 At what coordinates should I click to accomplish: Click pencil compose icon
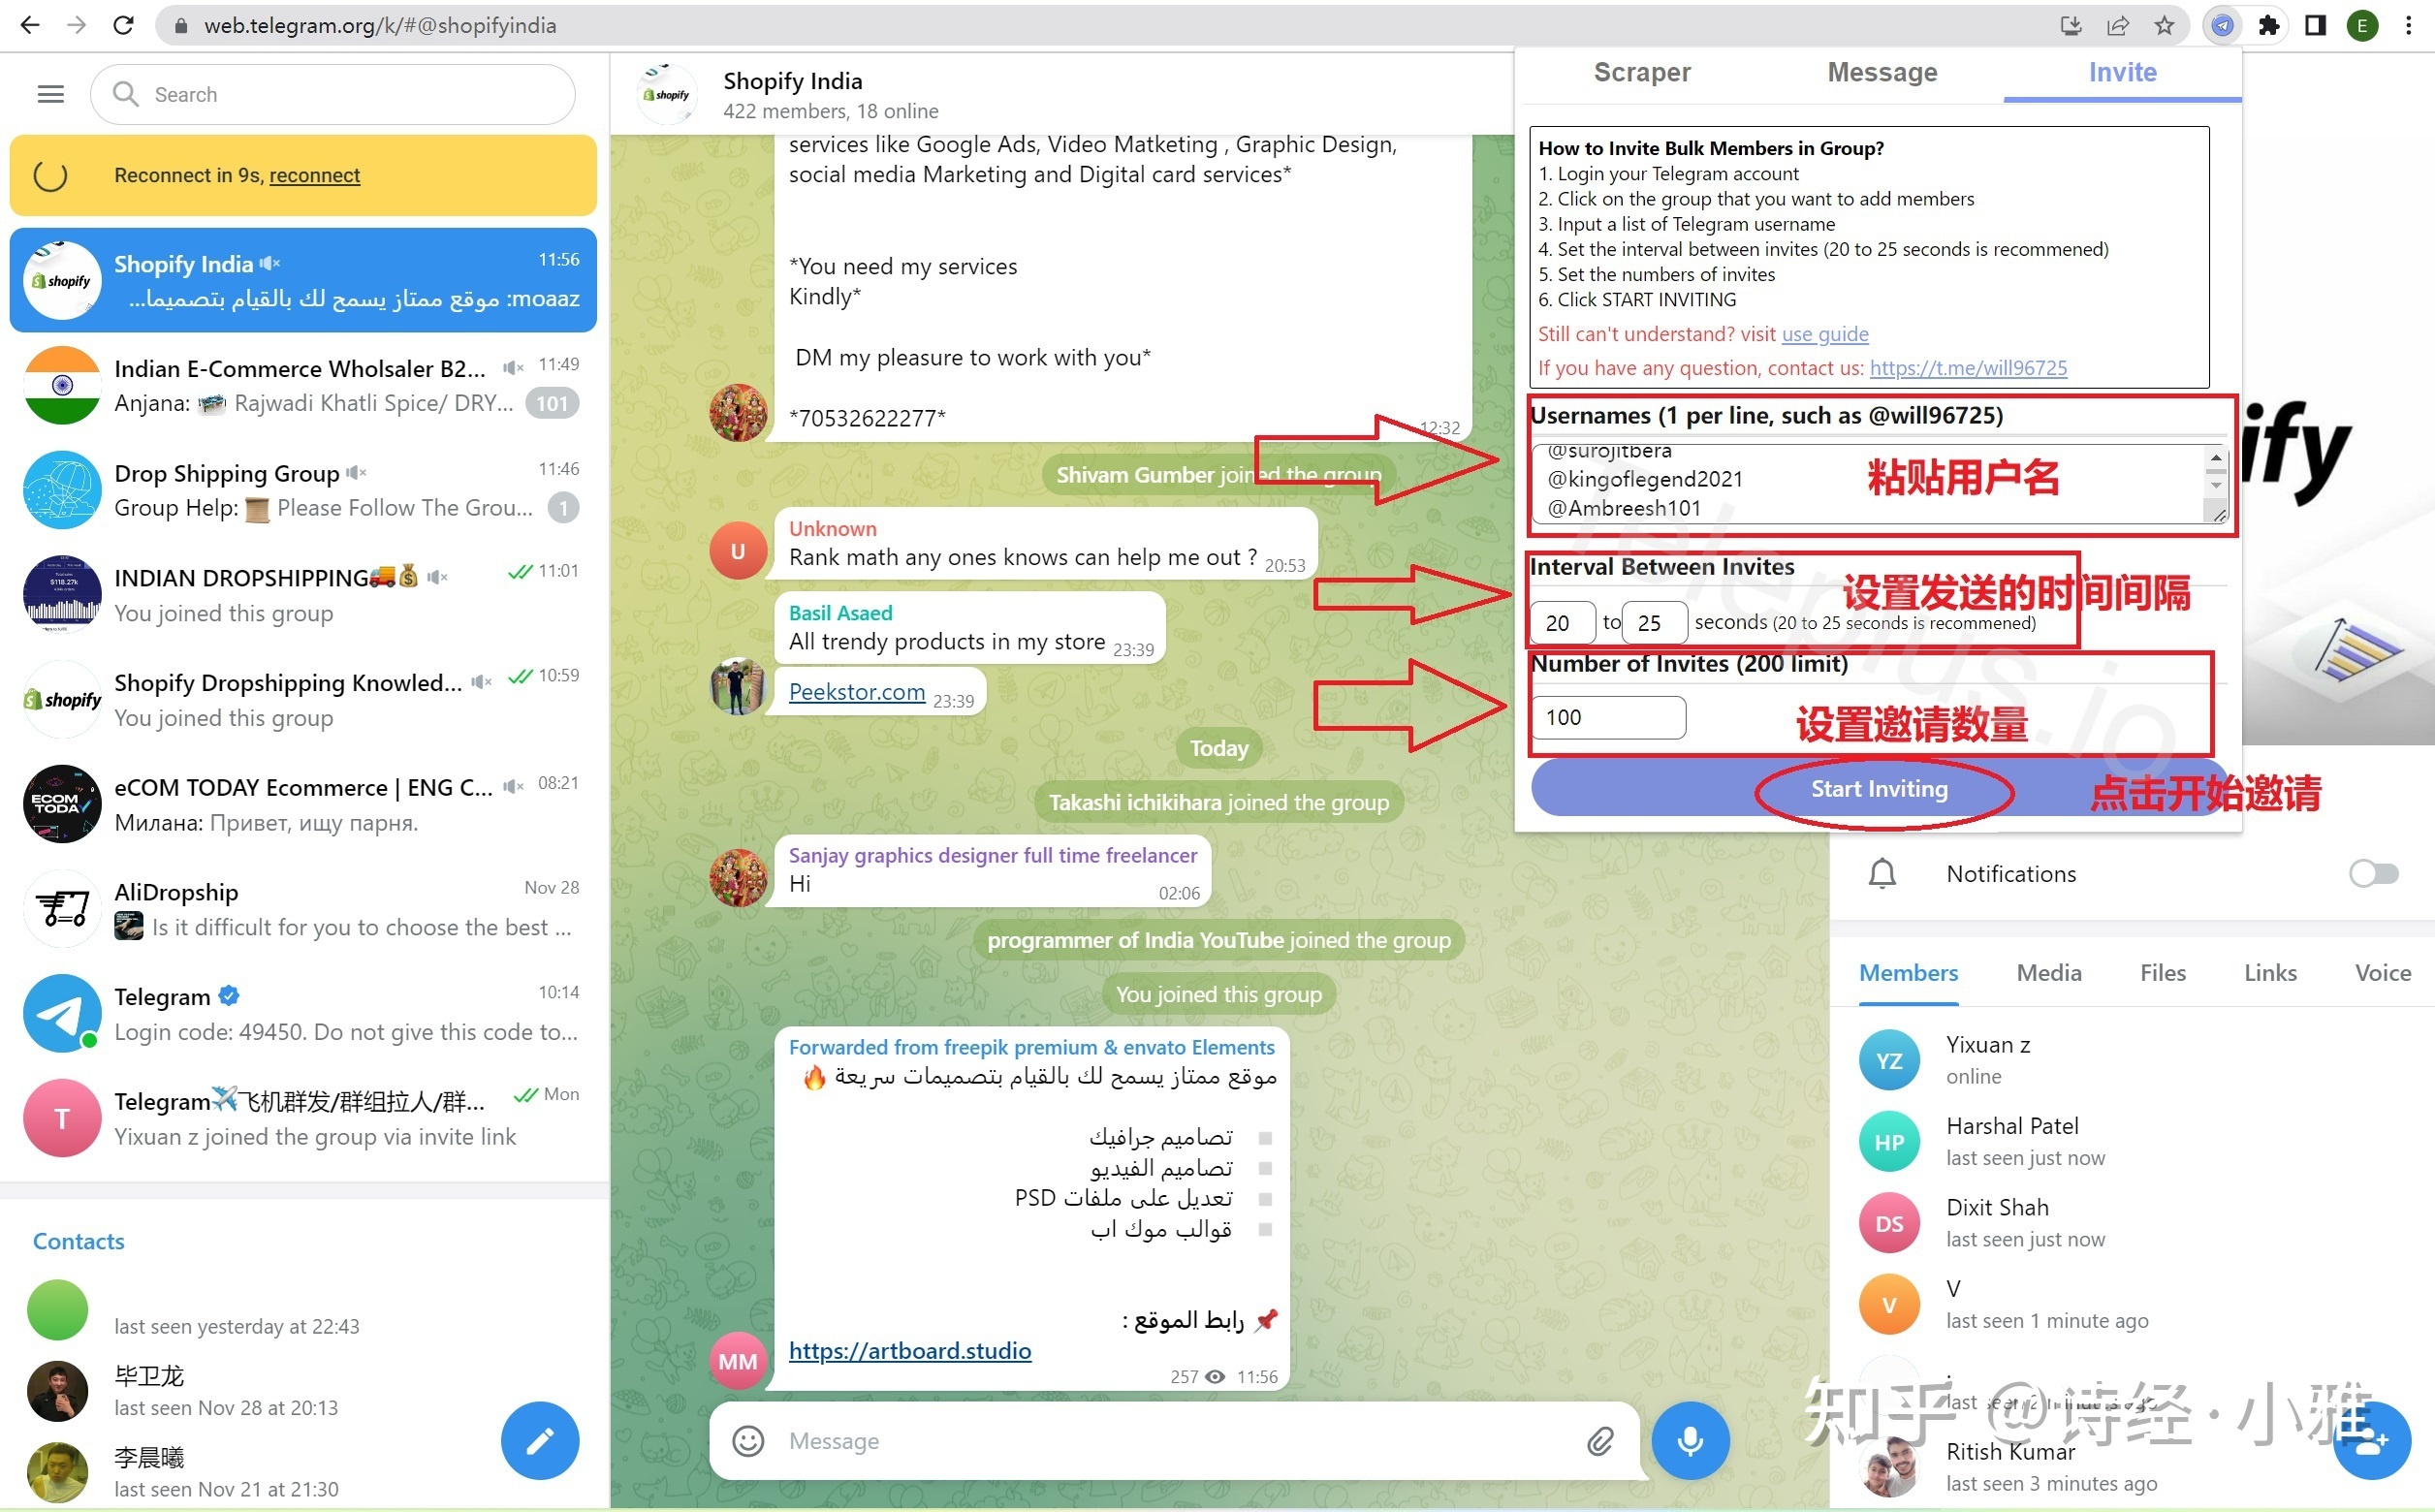pos(542,1439)
